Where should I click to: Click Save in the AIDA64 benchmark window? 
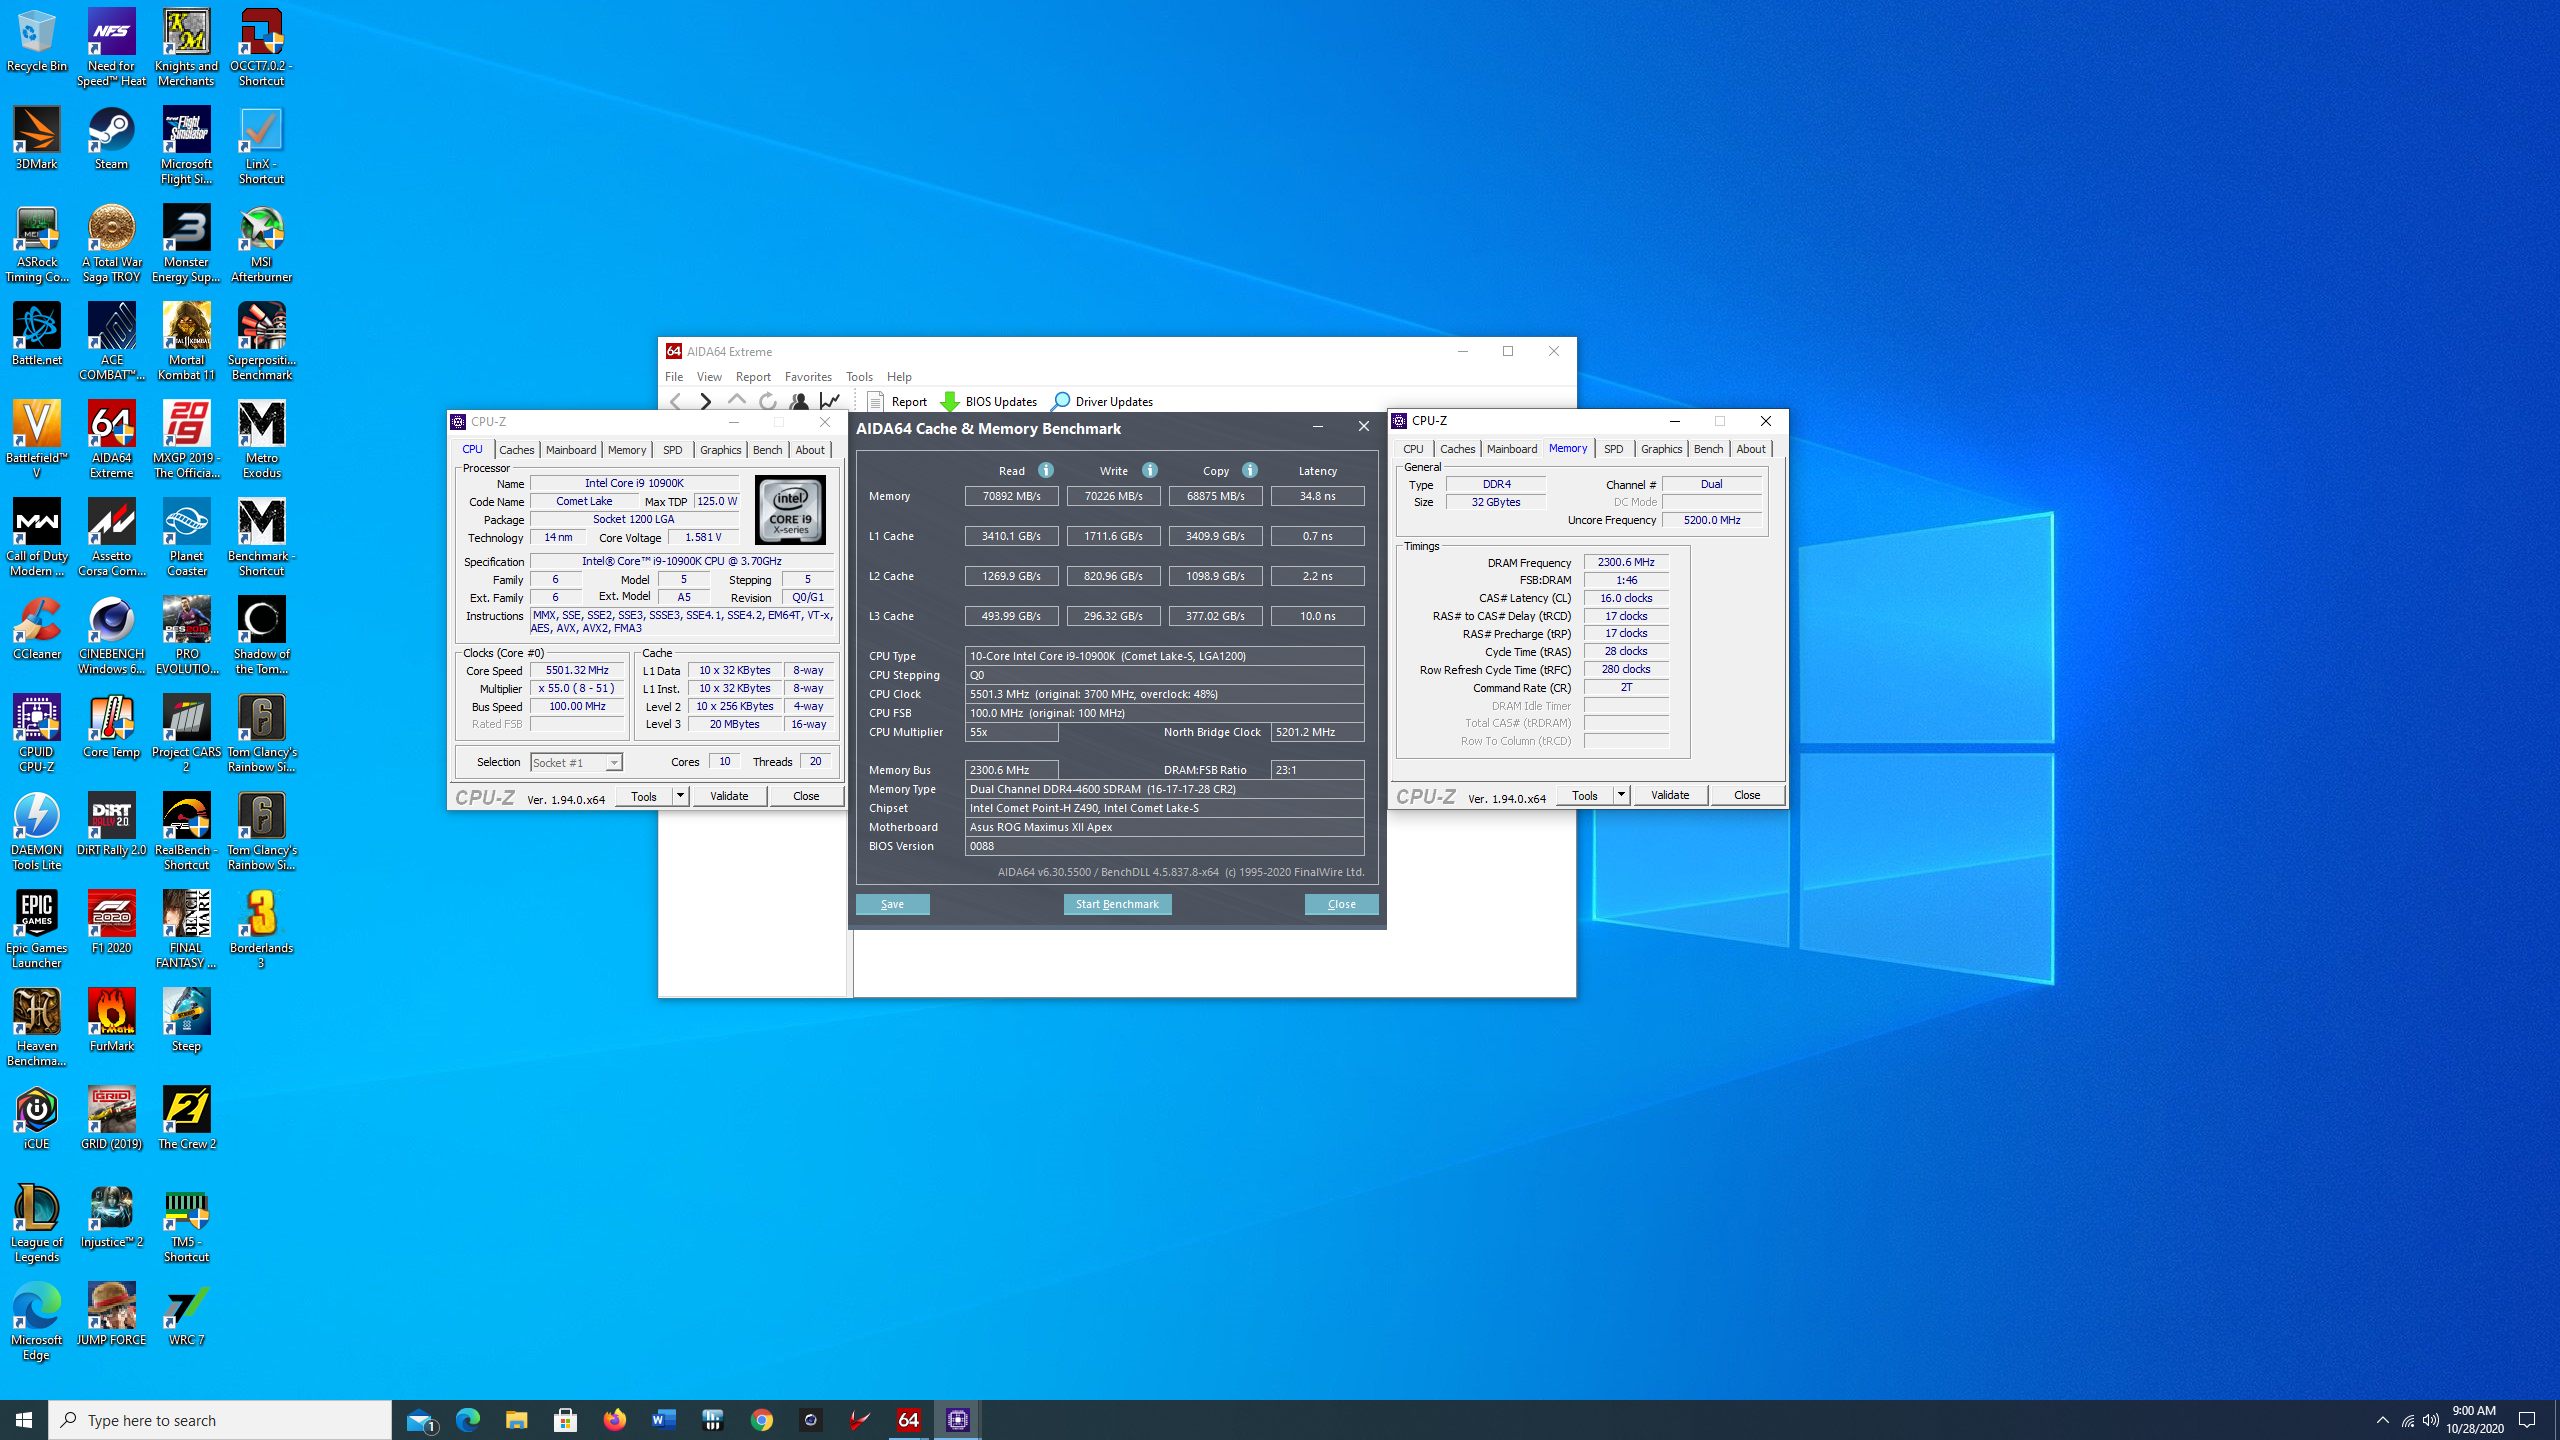892,904
